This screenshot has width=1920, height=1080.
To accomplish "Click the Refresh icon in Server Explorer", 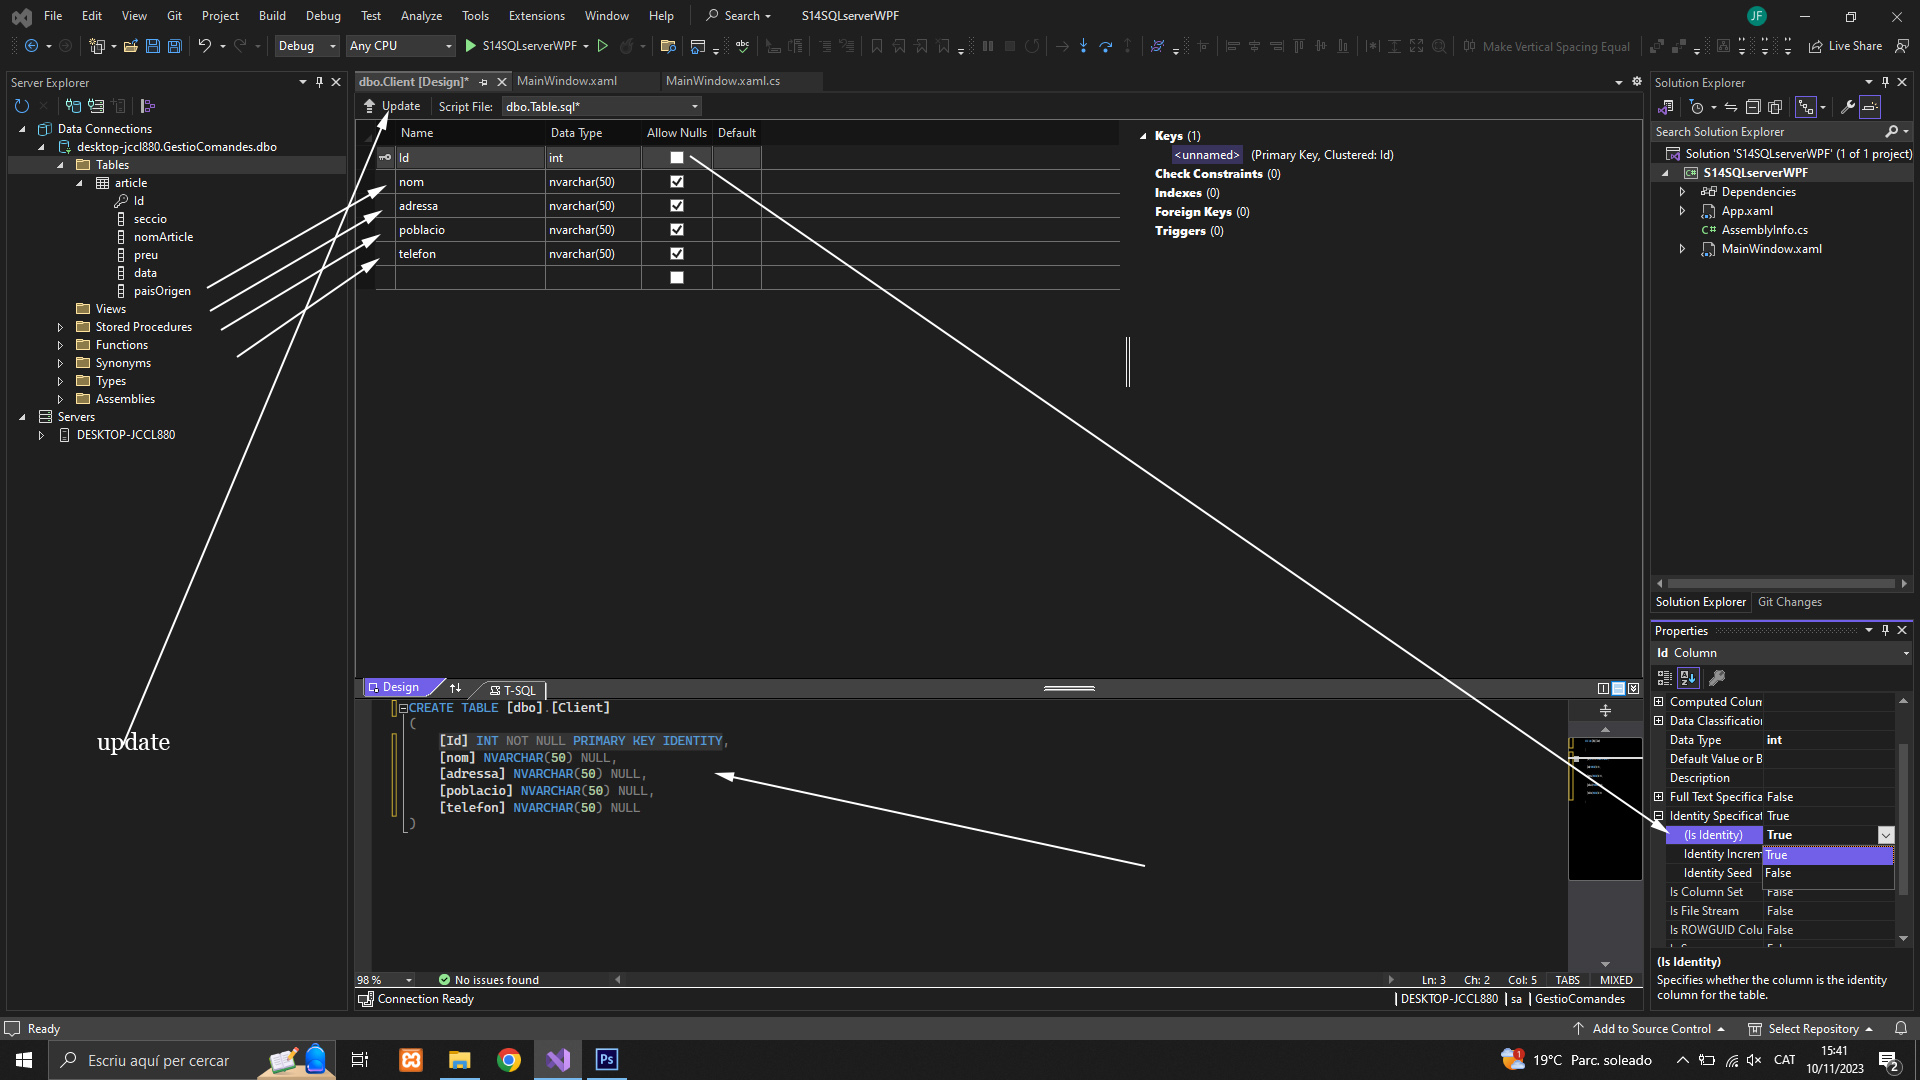I will coord(22,106).
